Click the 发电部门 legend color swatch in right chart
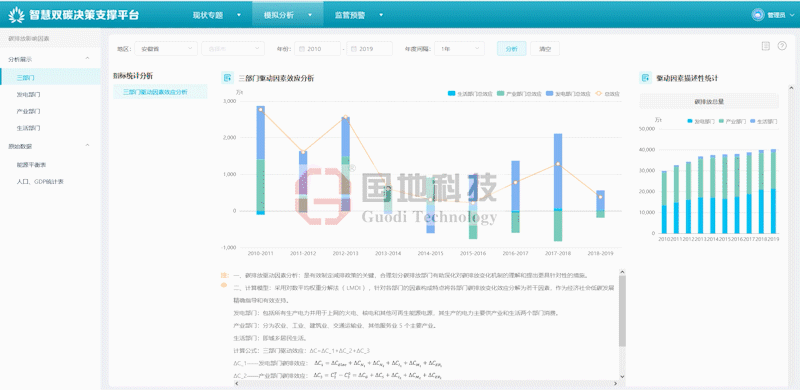The image size is (800, 390). 690,121
